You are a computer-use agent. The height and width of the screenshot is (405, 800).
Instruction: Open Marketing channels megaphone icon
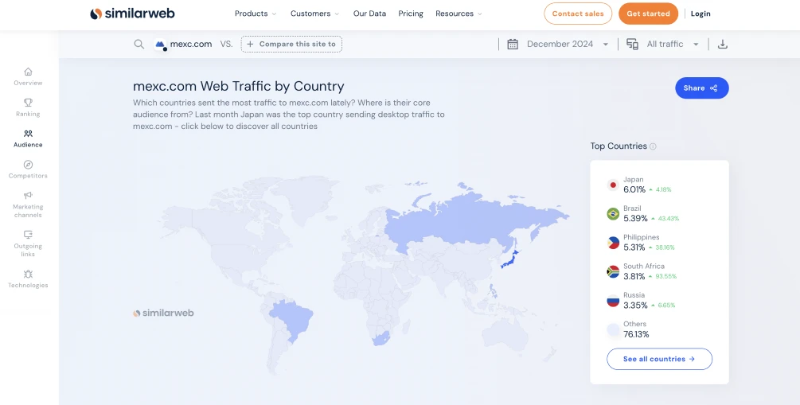pos(28,195)
